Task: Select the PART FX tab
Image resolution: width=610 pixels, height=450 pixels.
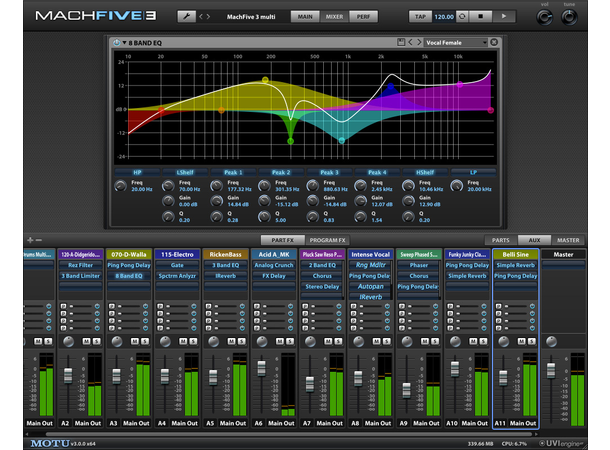Action: [x=283, y=240]
